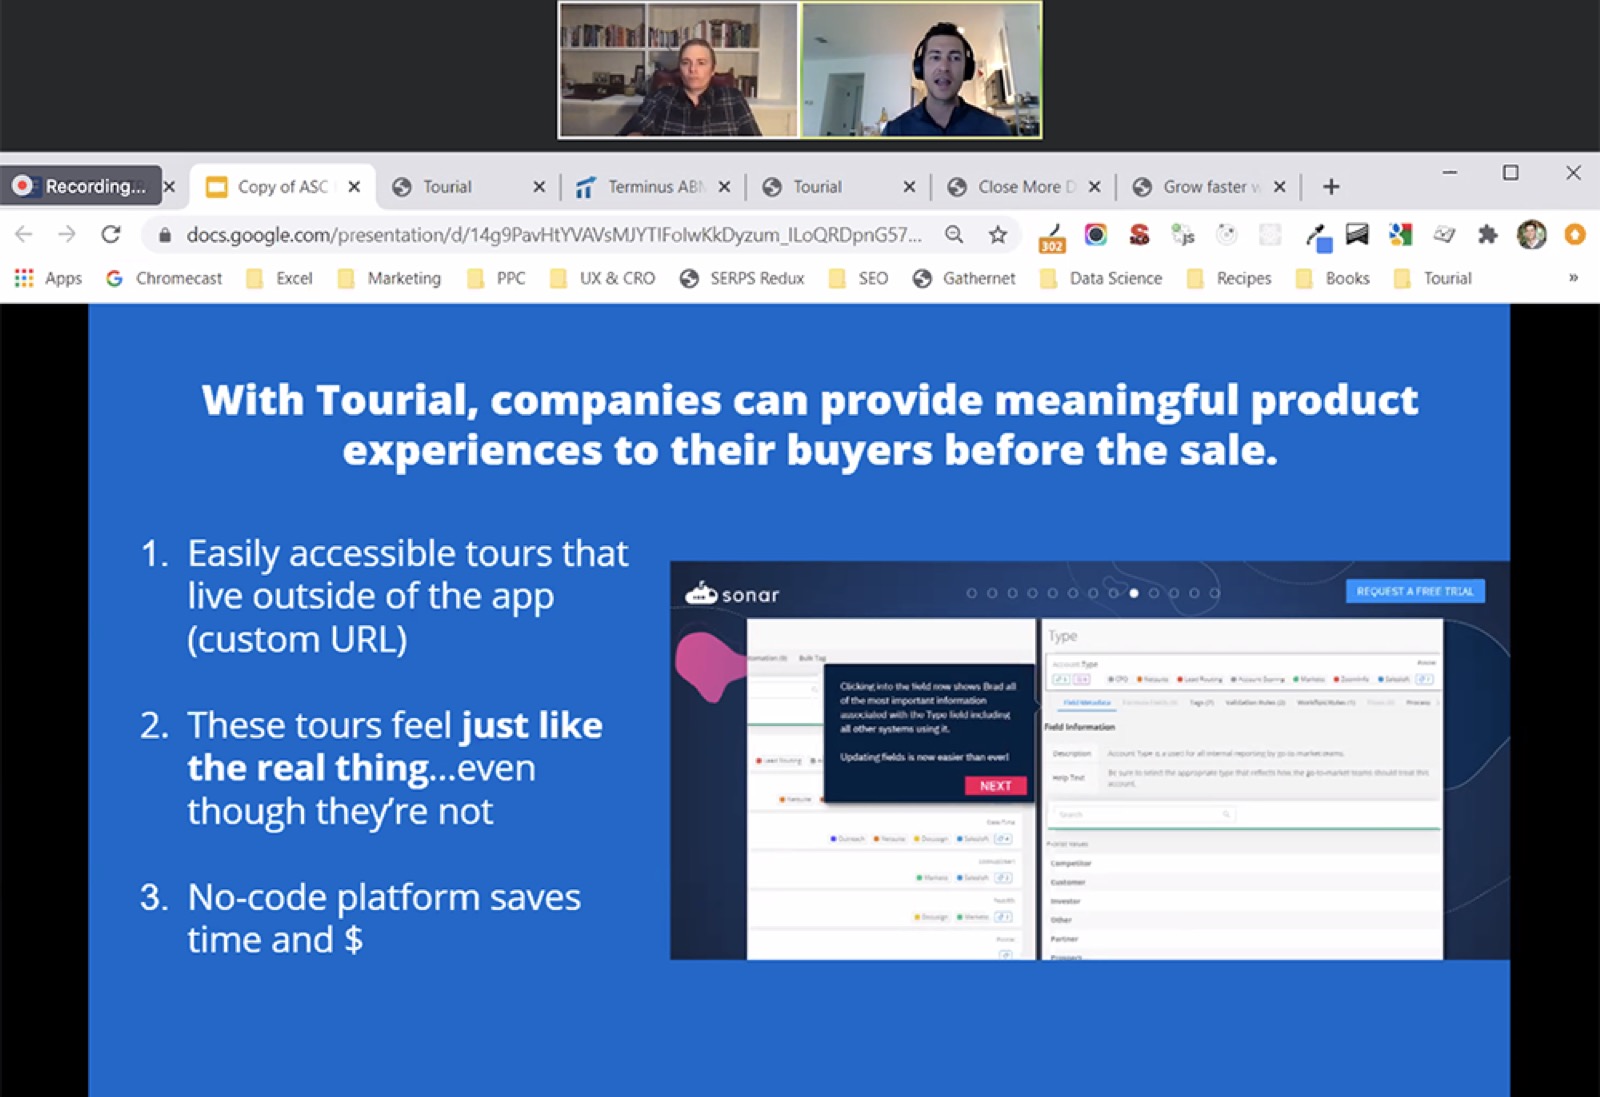Open the Chrome profile avatar

pos(1531,235)
